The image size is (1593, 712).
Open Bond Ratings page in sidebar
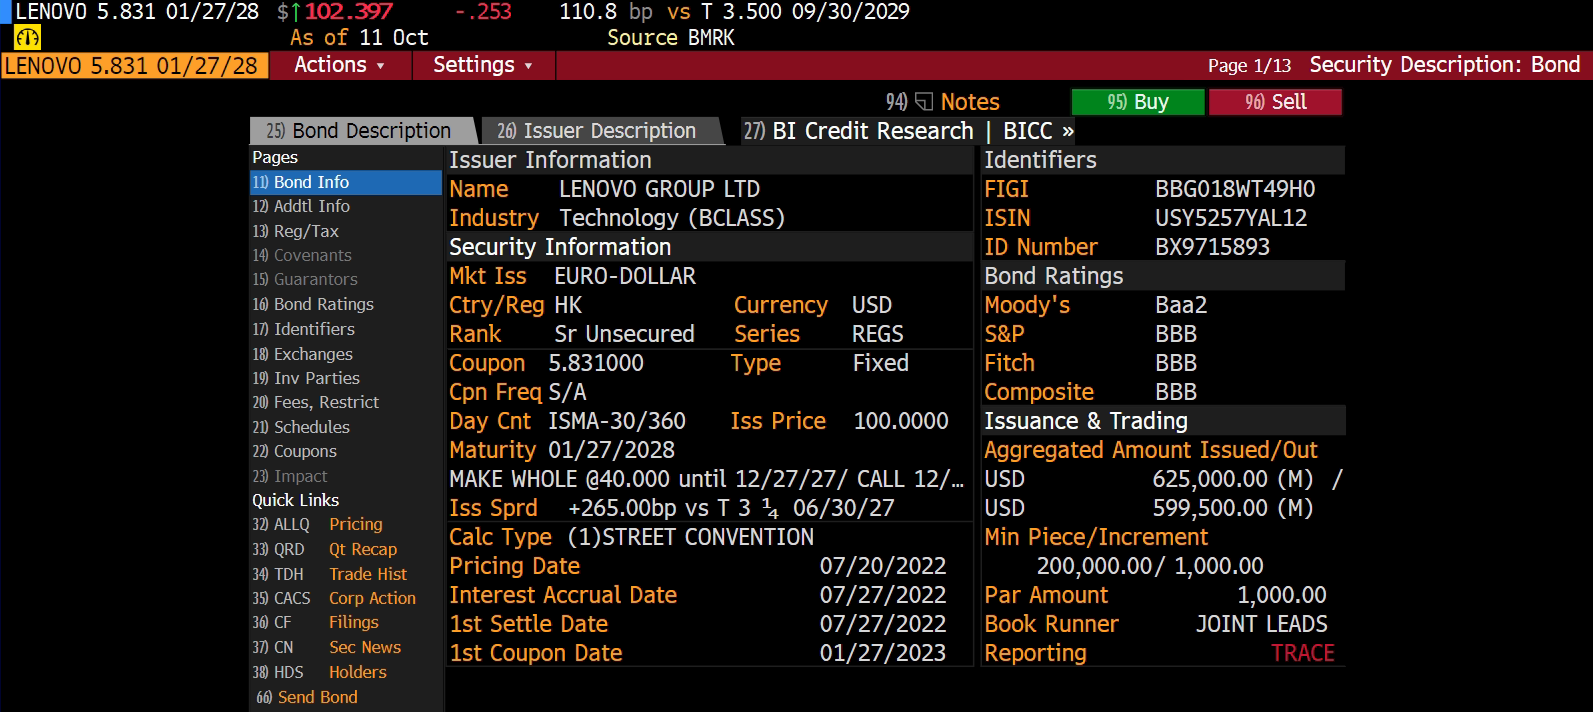pyautogui.click(x=345, y=304)
